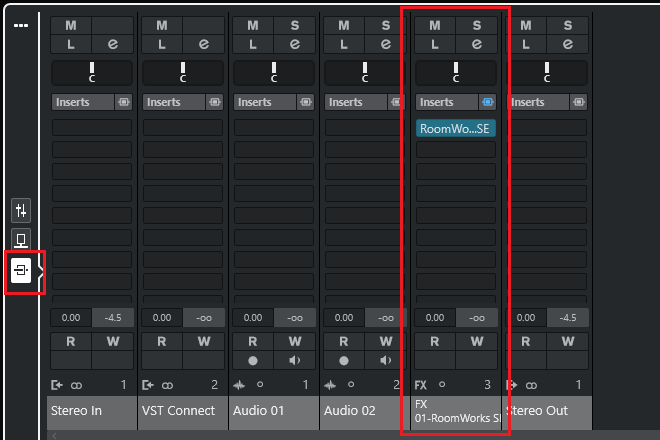Show the fader section icon
The width and height of the screenshot is (660, 440).
[x=21, y=210]
